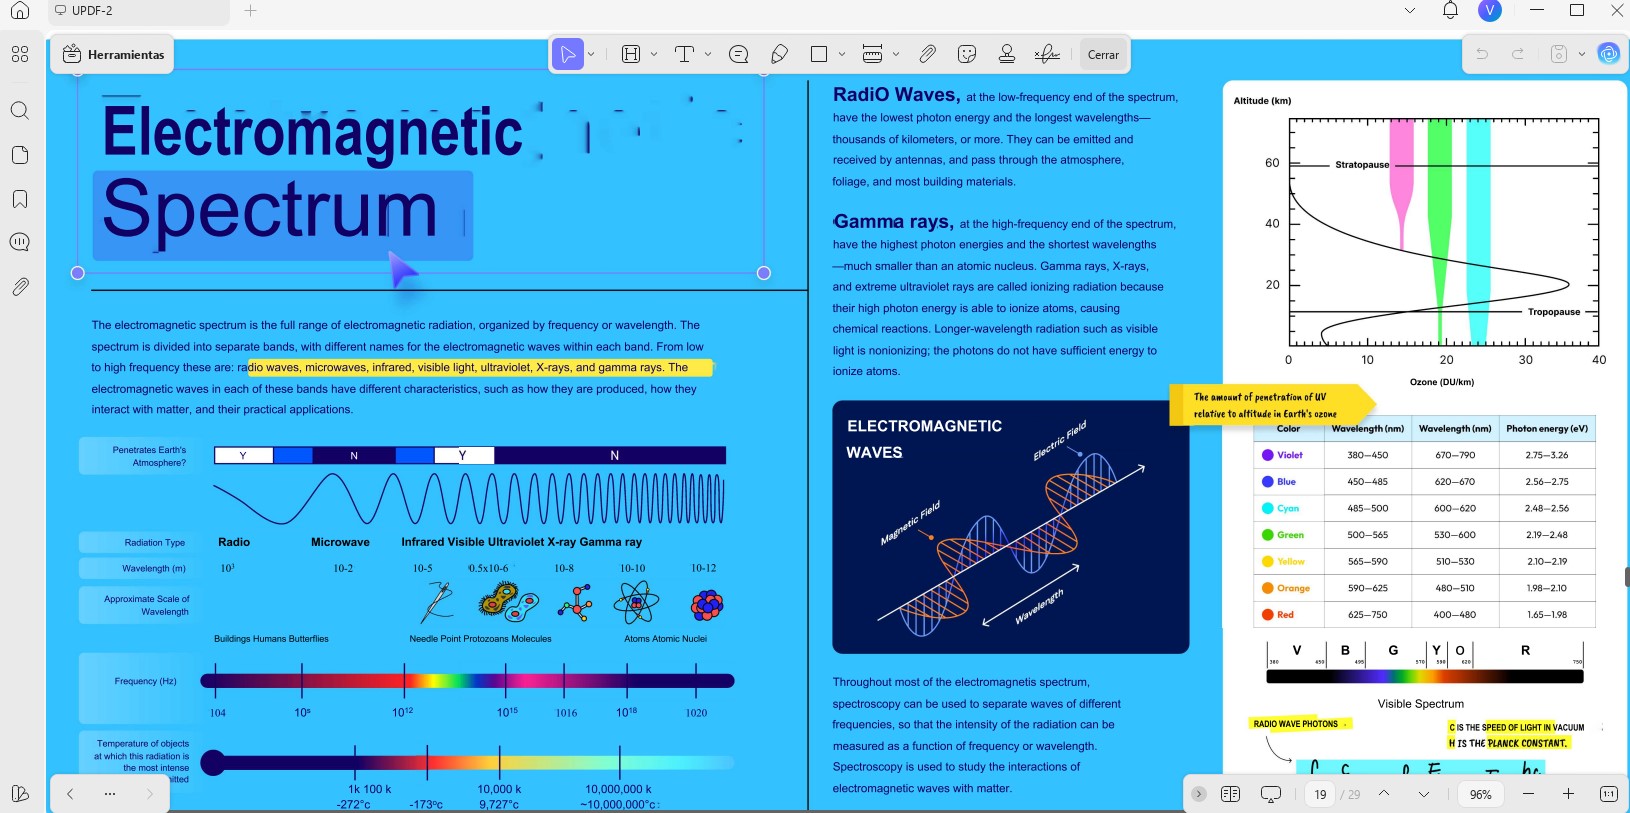1630x813 pixels.
Task: Fit page to actual size
Action: pos(1608,794)
